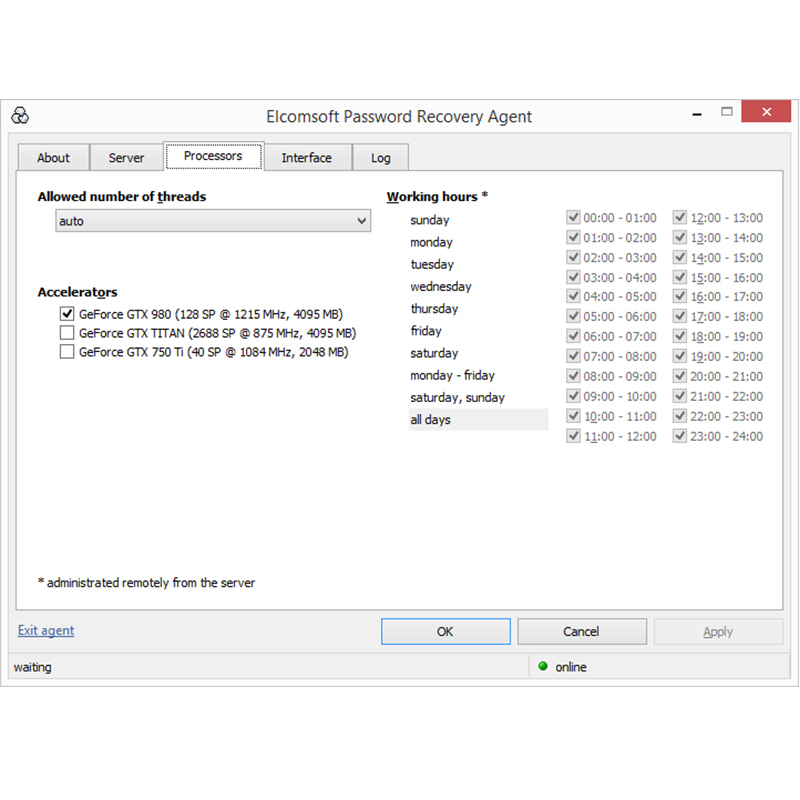Discard changes with the Cancel button
The width and height of the screenshot is (800, 800).
[582, 631]
